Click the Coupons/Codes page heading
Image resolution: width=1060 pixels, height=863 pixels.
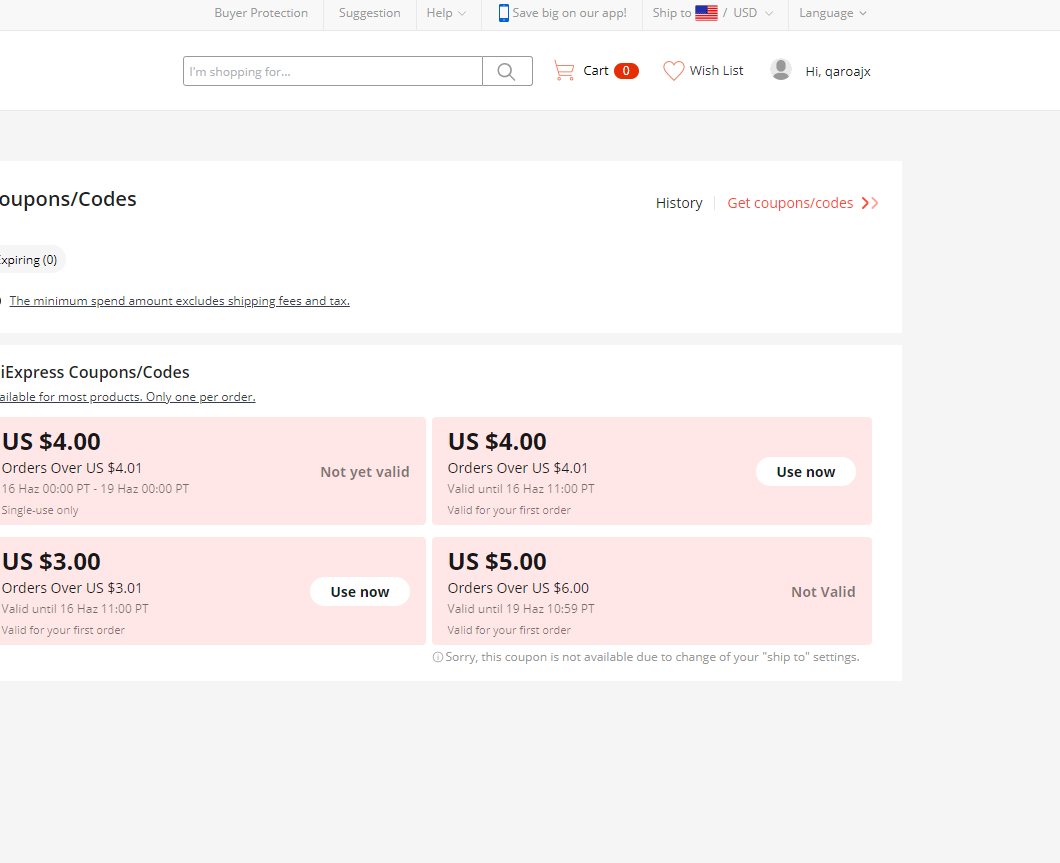pyautogui.click(x=68, y=199)
